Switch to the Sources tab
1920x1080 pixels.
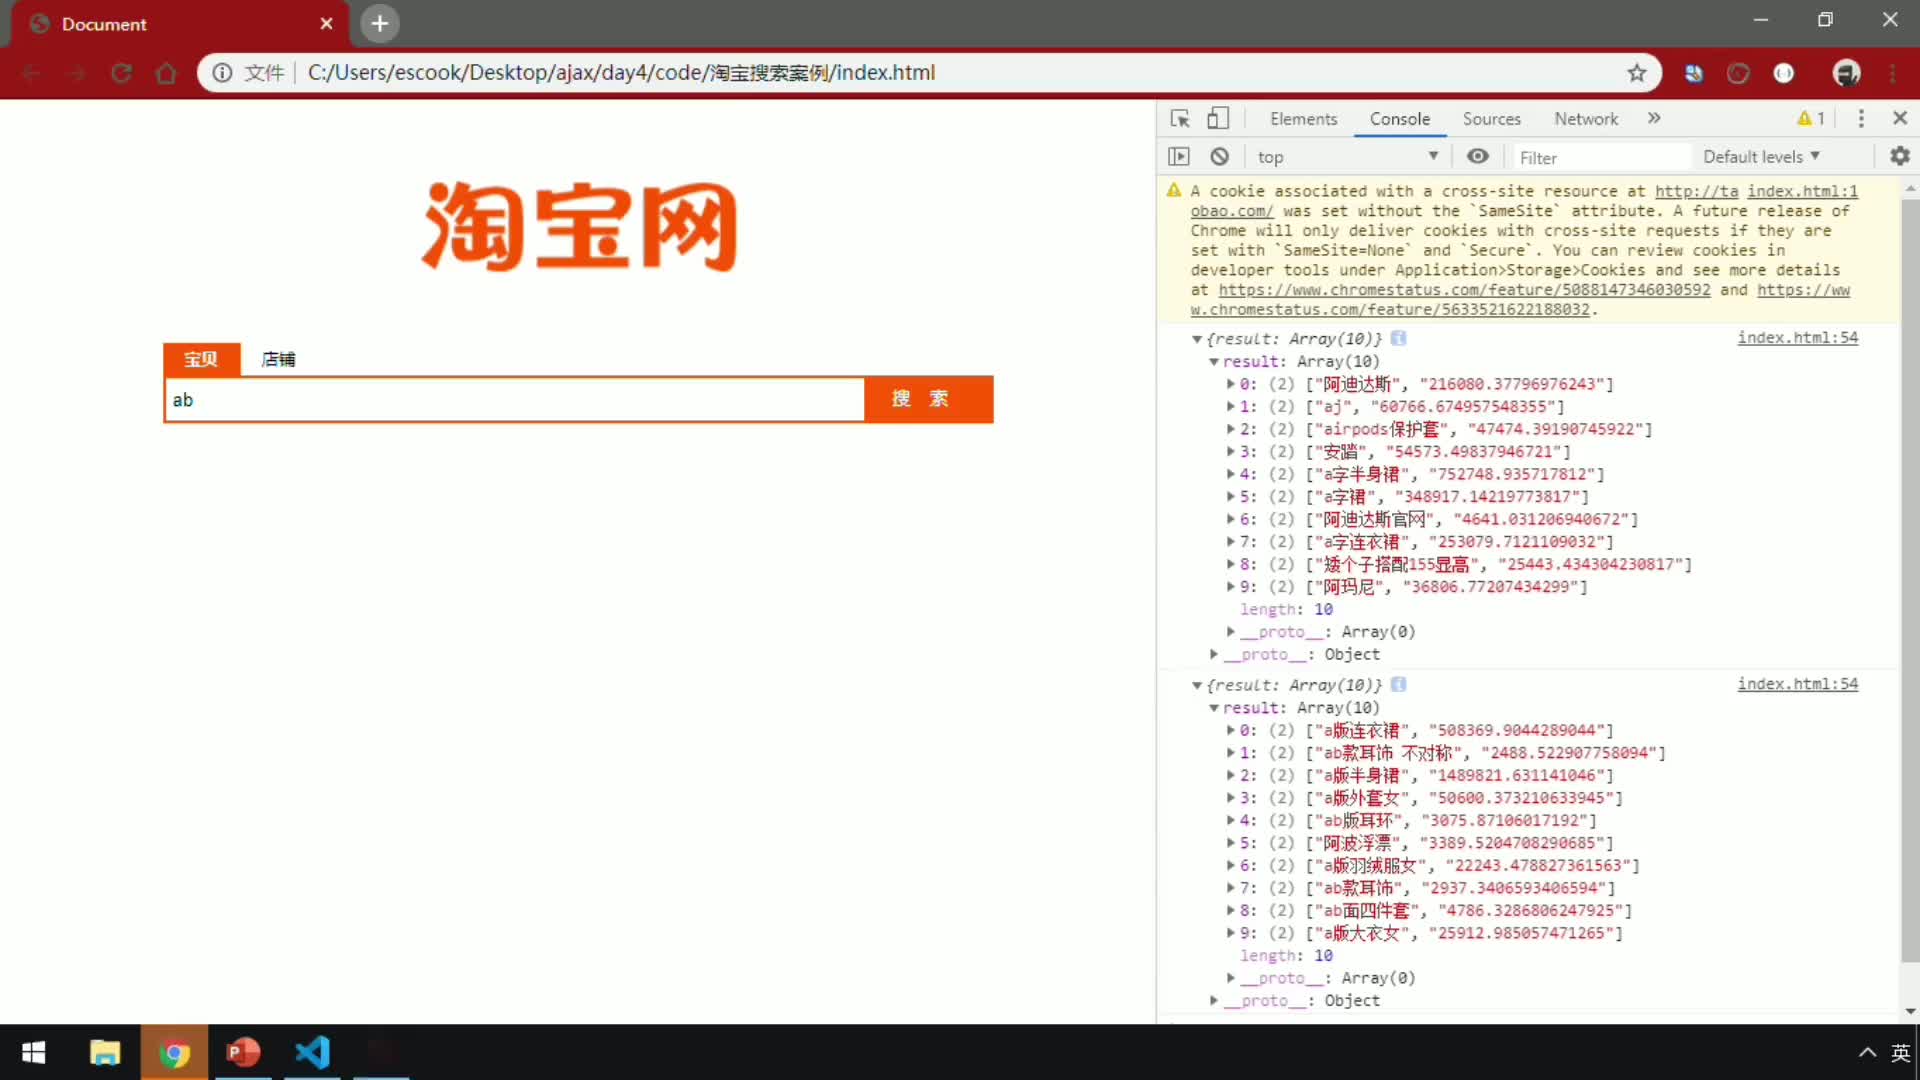(x=1491, y=119)
